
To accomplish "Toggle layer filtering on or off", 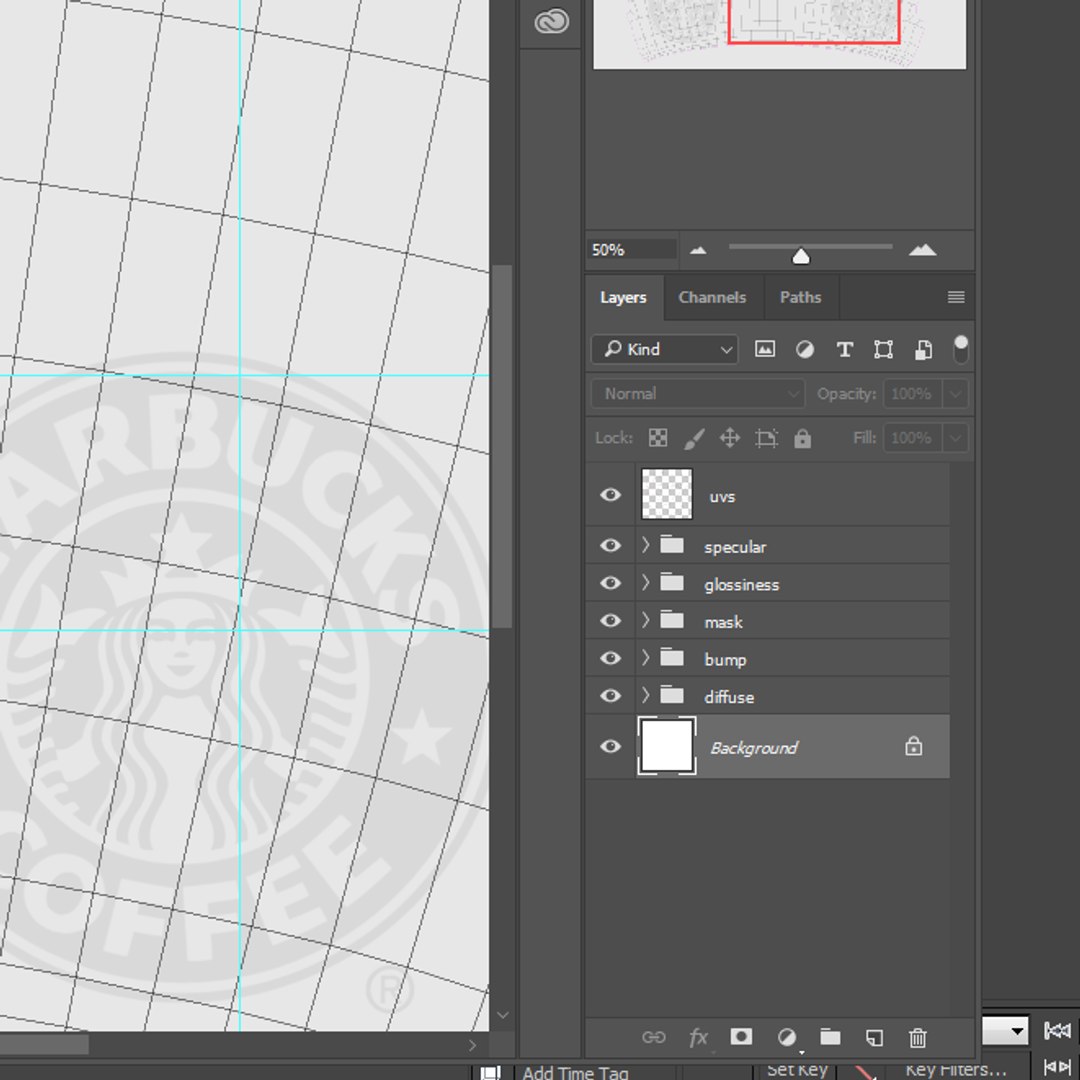I will (x=961, y=349).
